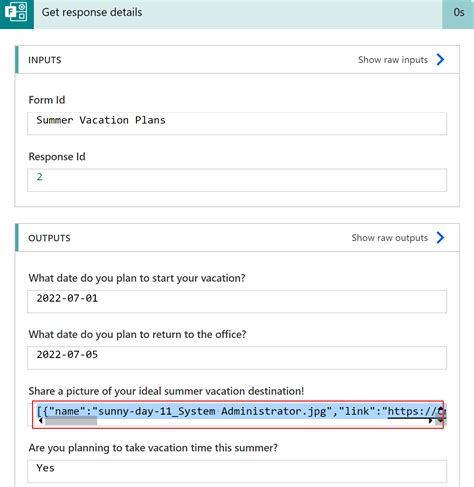Select the vacation start date output field
This screenshot has height=487, width=474.
[x=237, y=301]
